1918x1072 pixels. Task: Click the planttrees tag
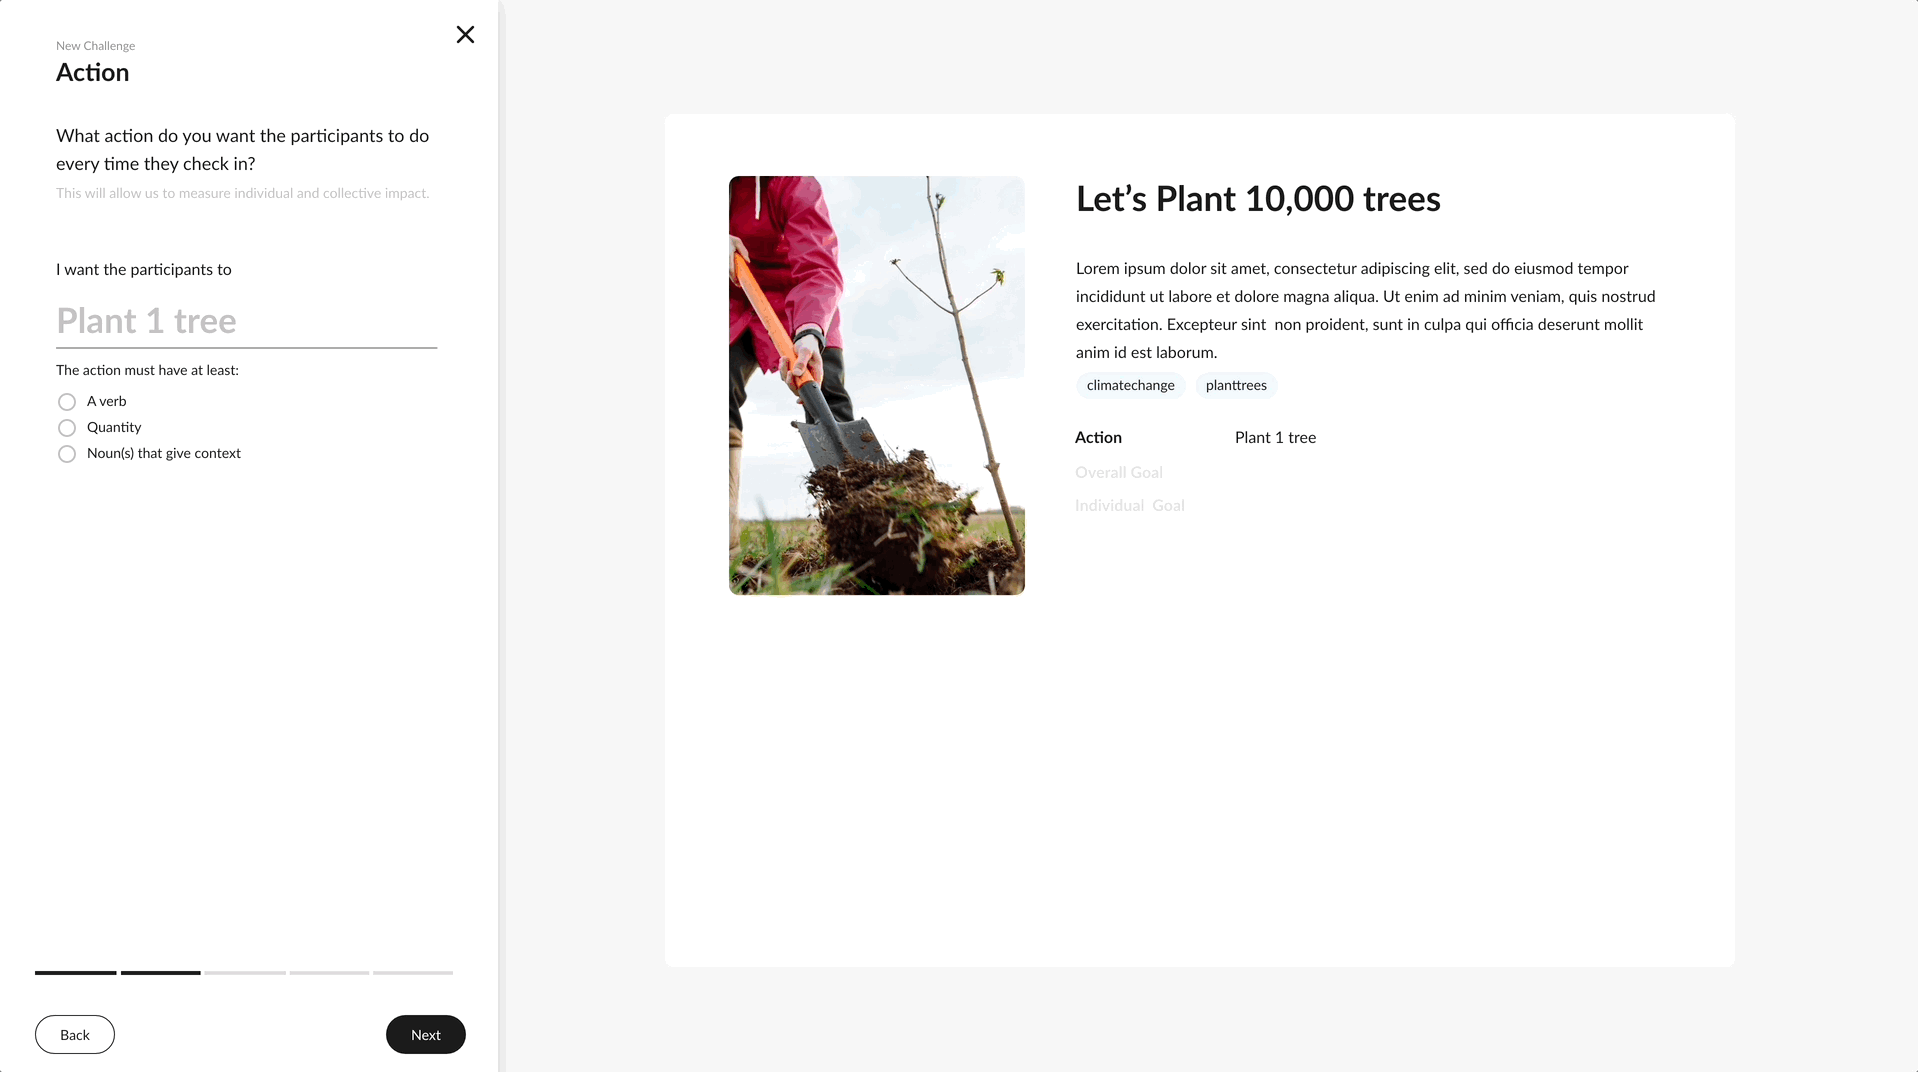click(1235, 385)
